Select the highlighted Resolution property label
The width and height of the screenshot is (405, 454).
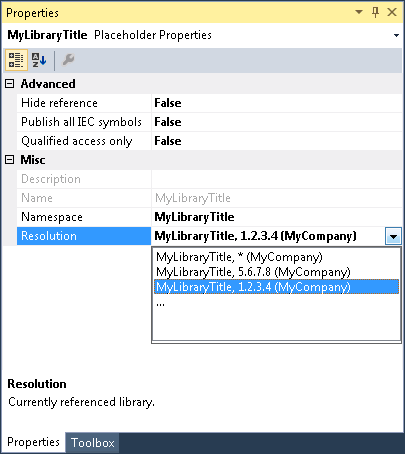84,236
